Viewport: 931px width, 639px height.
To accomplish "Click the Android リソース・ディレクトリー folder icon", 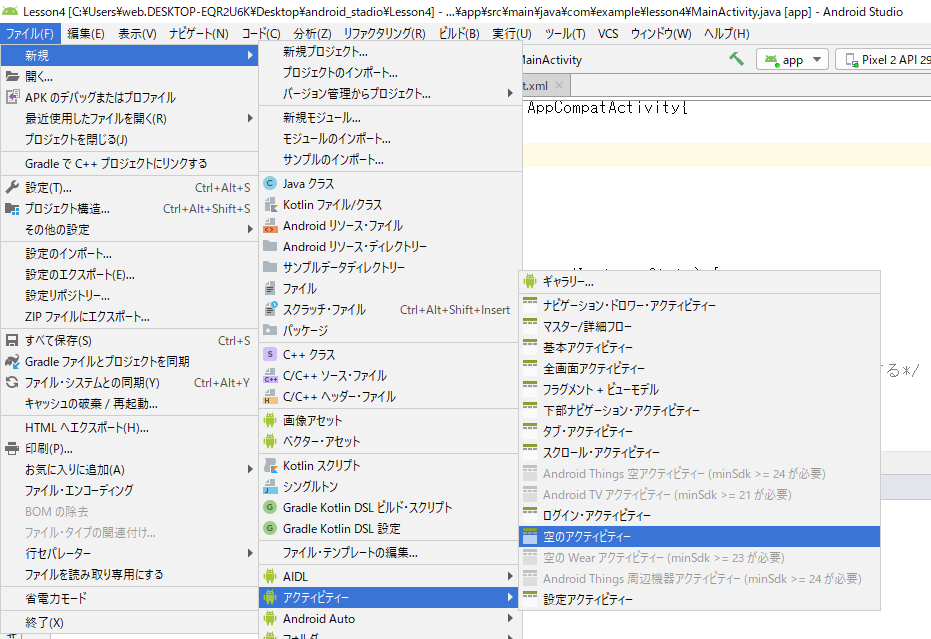I will pyautogui.click(x=270, y=246).
